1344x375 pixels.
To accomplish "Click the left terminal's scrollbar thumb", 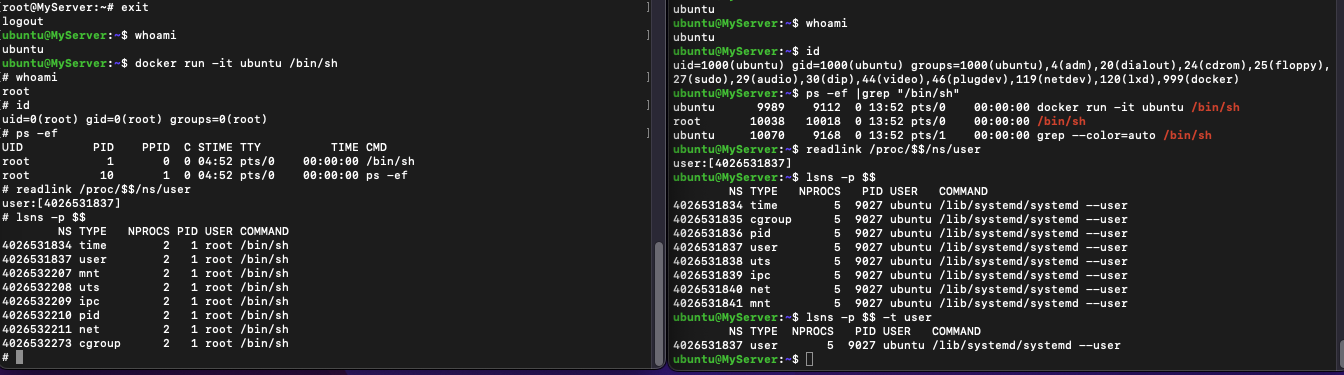I will 658,303.
